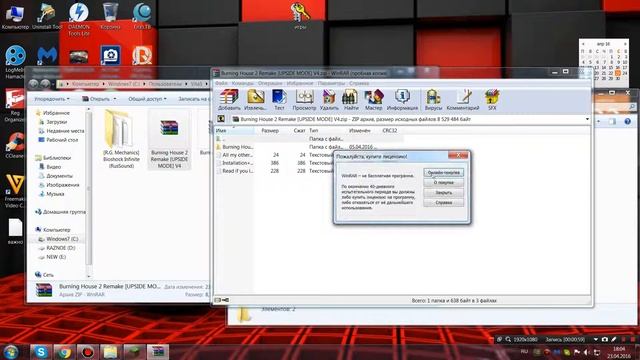Open the Корзина (Recycle Bin) desktop icon

tap(110, 16)
